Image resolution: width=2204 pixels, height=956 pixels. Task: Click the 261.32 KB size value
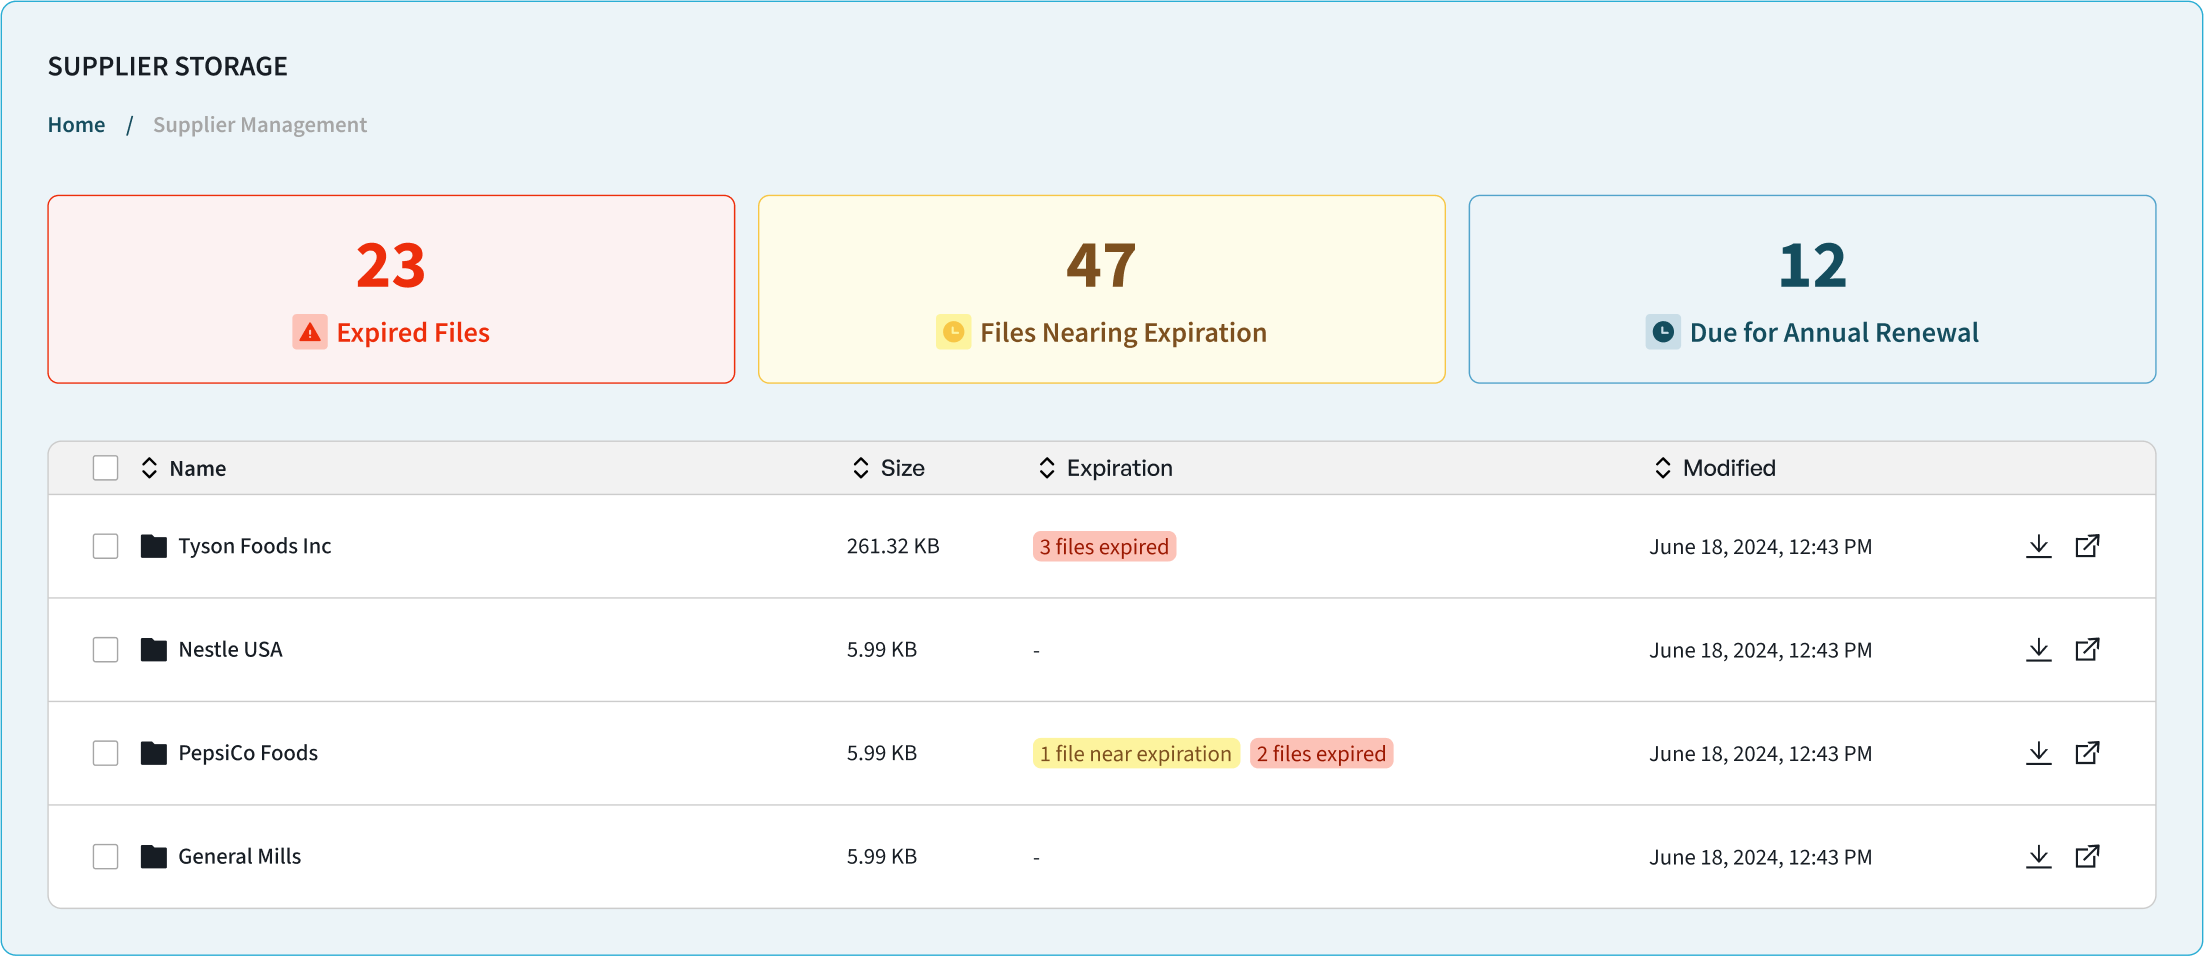click(x=893, y=546)
